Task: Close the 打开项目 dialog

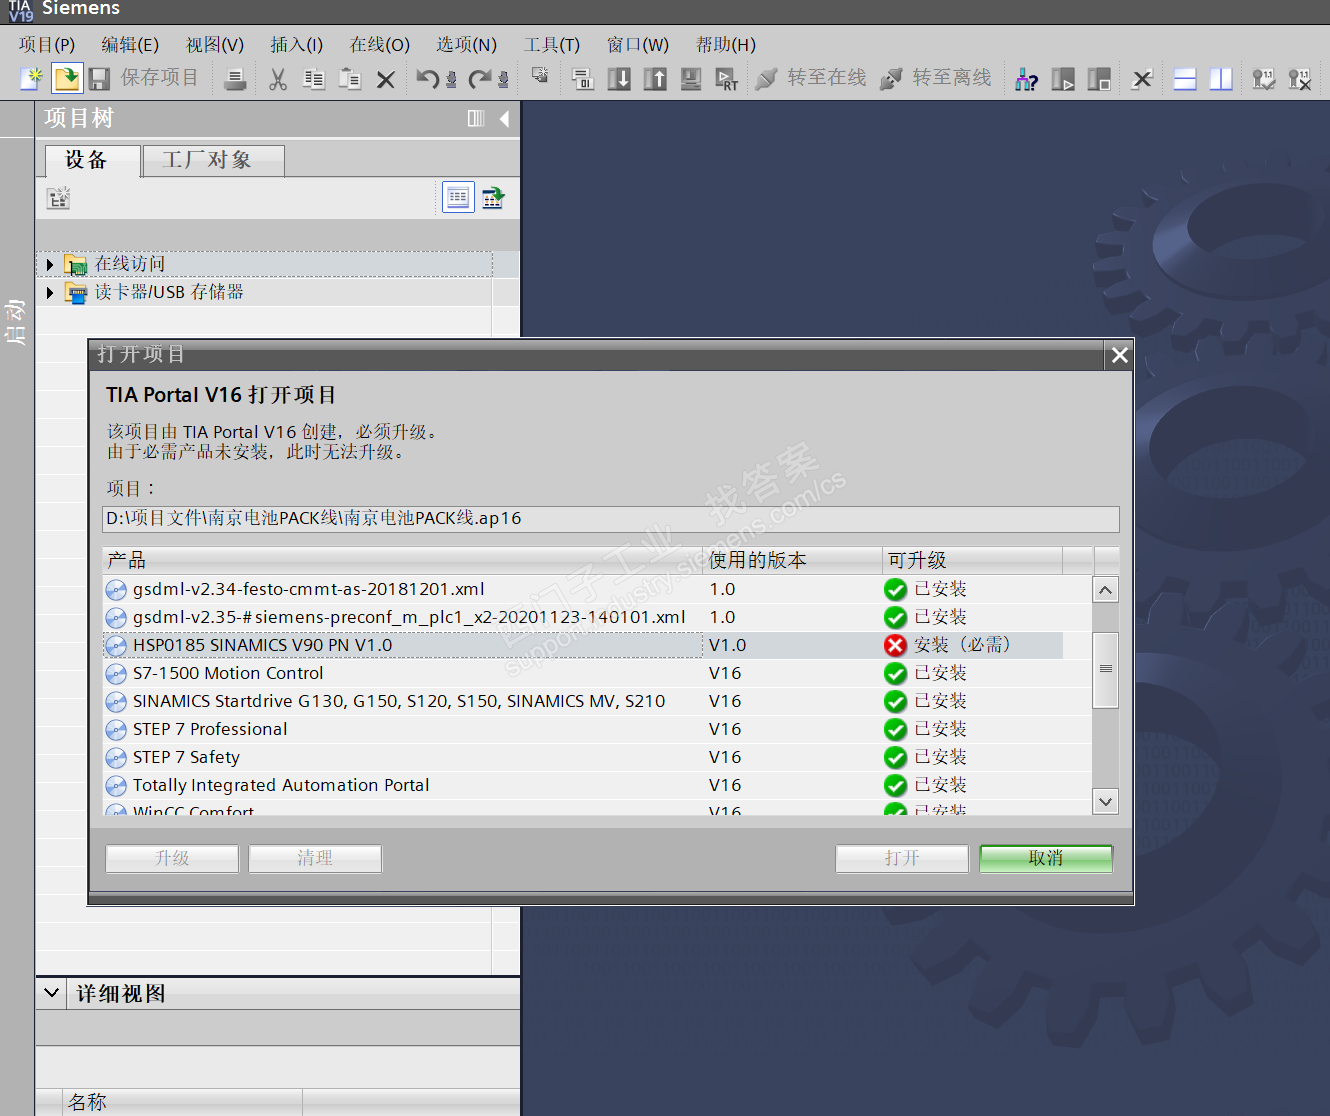Action: [x=1120, y=355]
